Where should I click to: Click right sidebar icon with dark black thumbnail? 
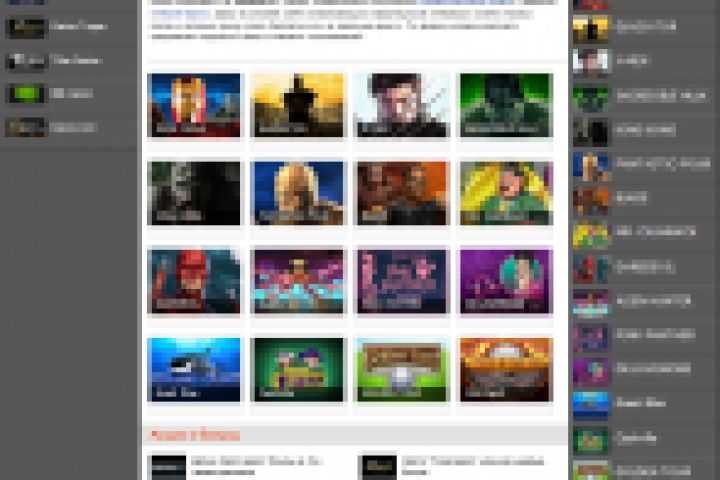pyautogui.click(x=591, y=131)
